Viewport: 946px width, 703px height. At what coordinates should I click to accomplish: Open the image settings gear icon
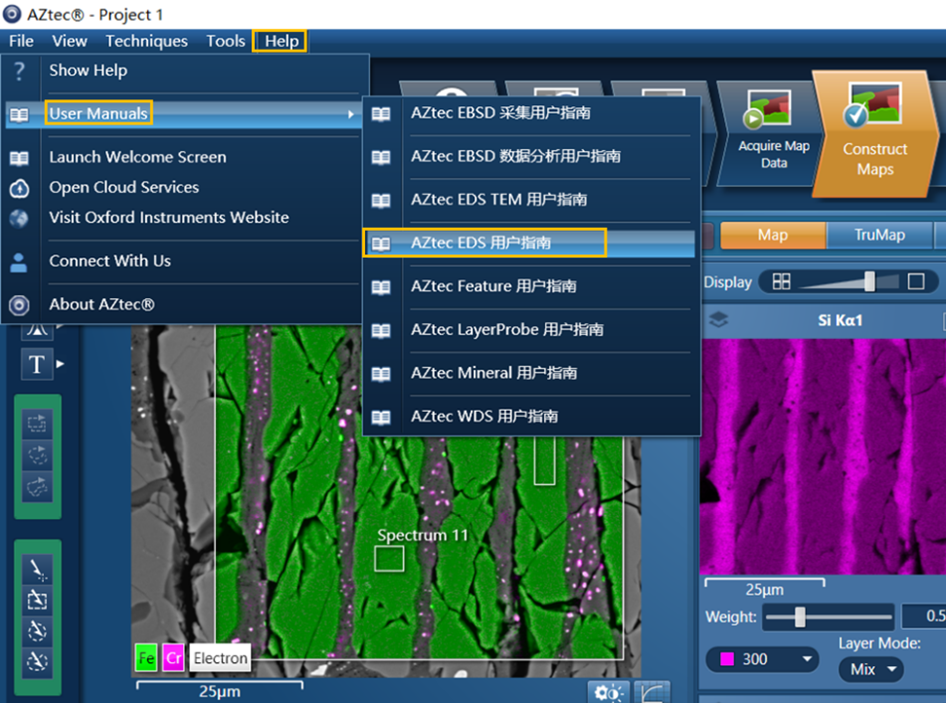[607, 692]
